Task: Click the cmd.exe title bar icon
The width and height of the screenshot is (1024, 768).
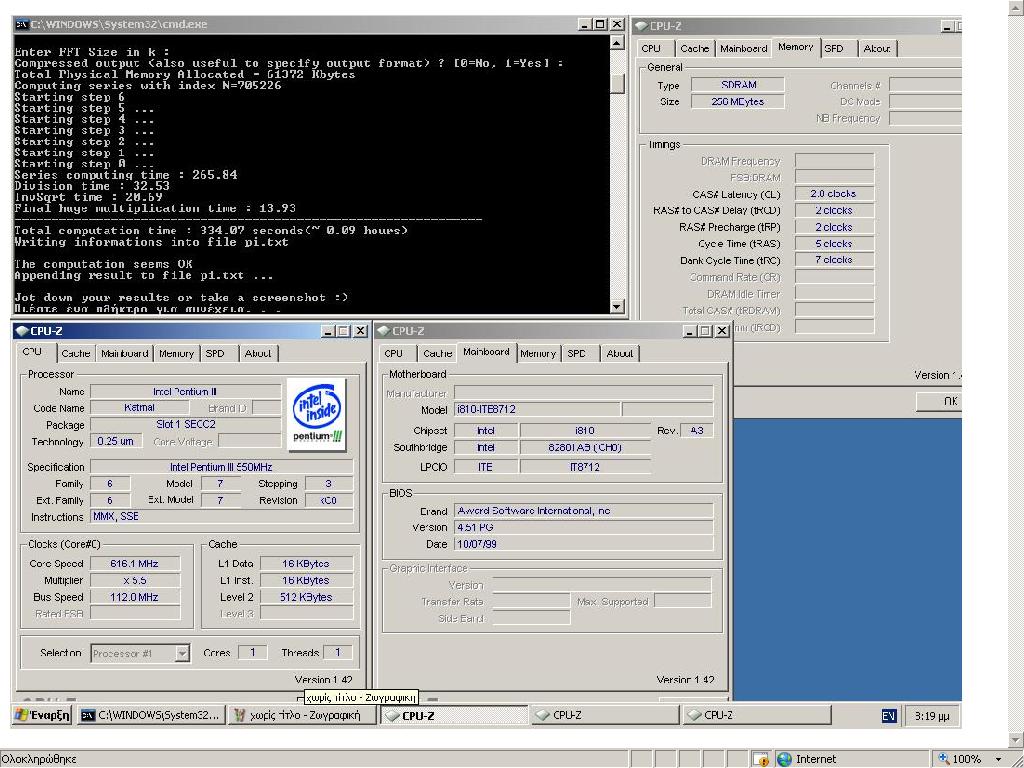Action: [x=22, y=24]
